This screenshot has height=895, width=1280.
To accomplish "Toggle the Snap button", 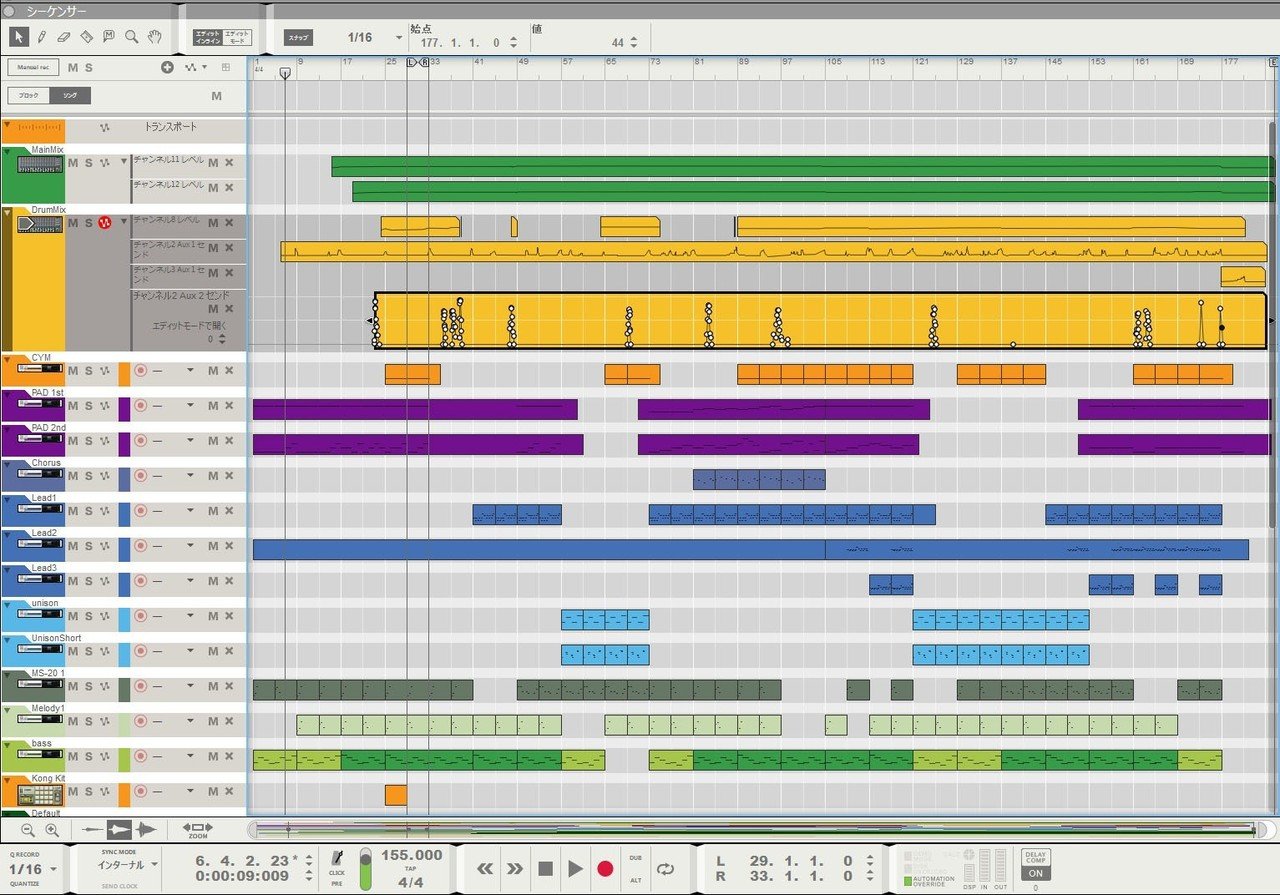I will 298,38.
